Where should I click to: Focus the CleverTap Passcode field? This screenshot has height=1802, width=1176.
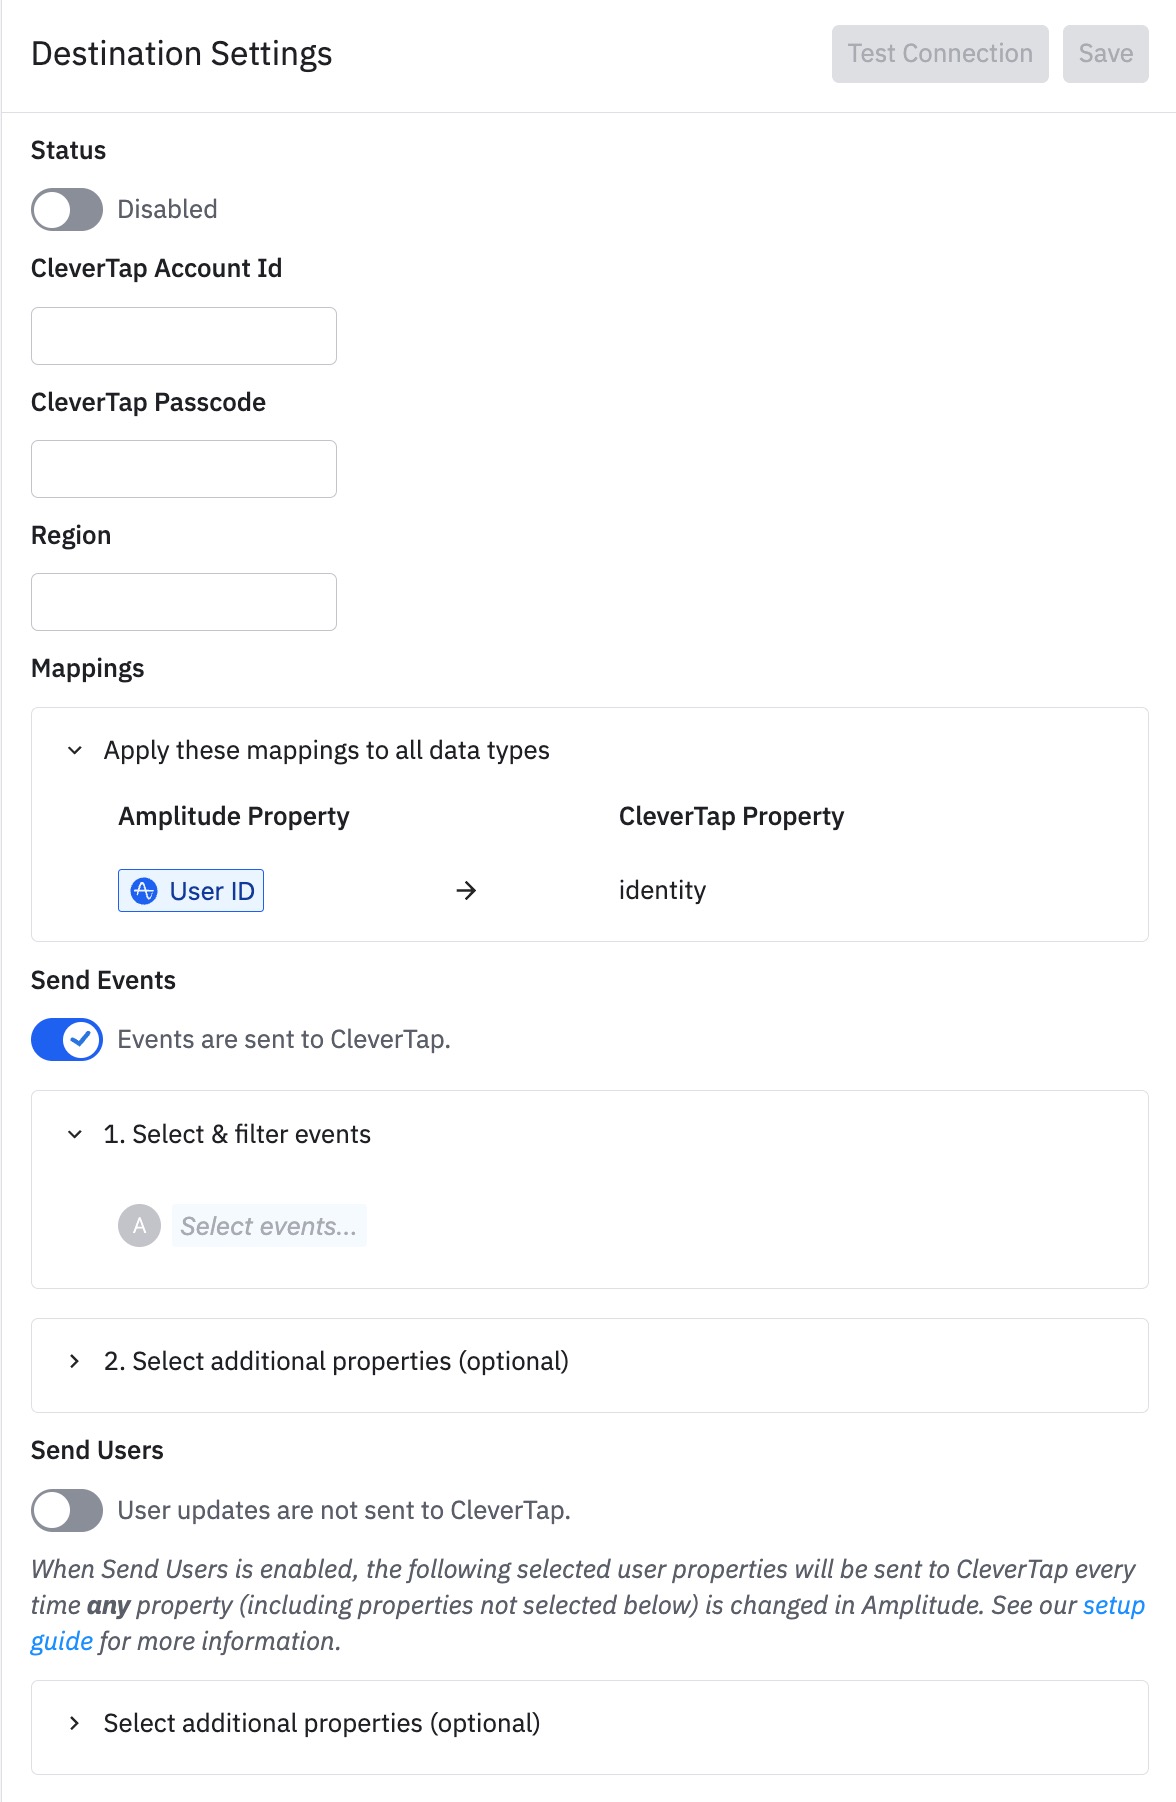pos(184,469)
